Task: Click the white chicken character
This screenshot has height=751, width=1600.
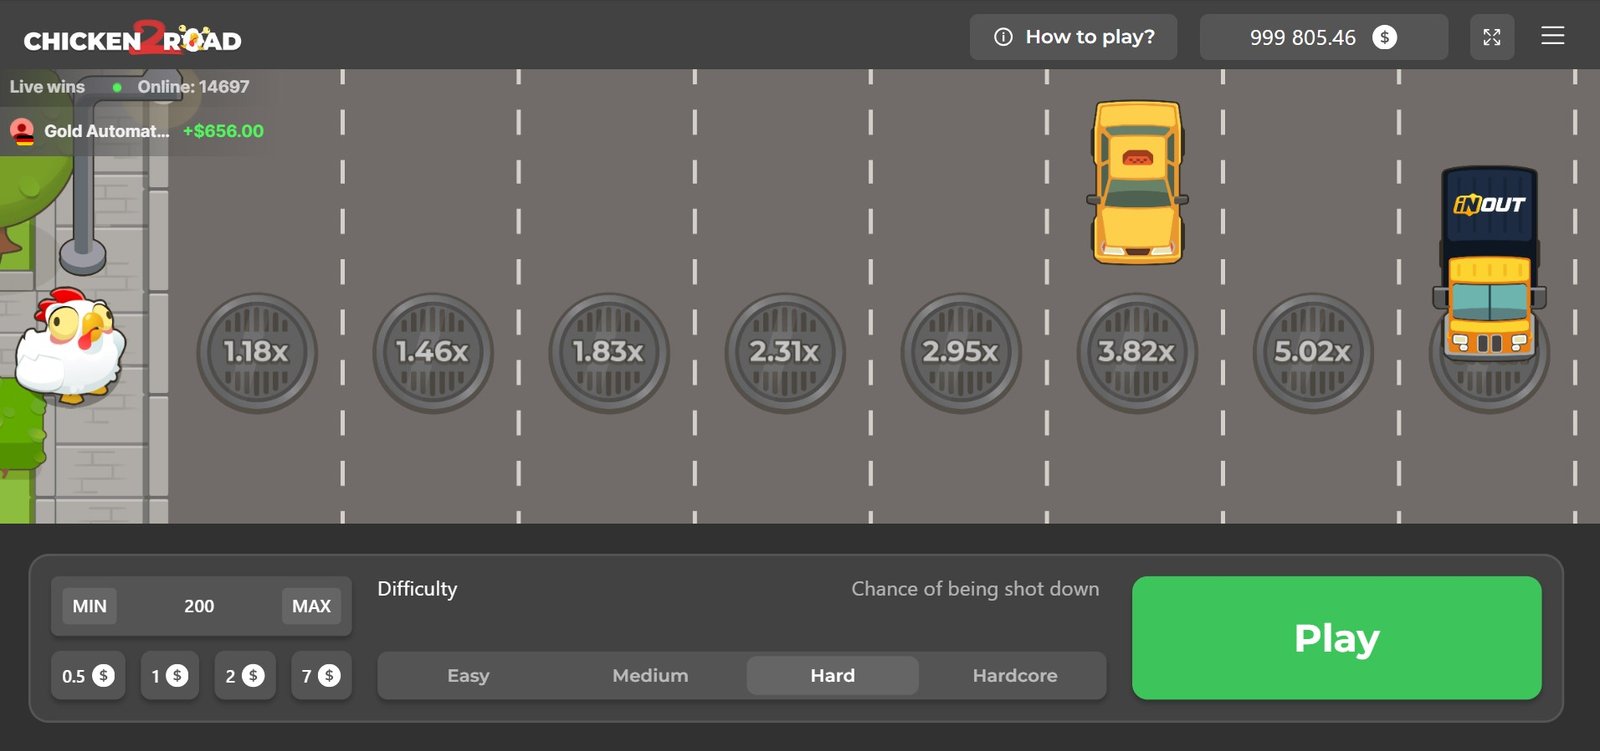Action: click(x=70, y=345)
